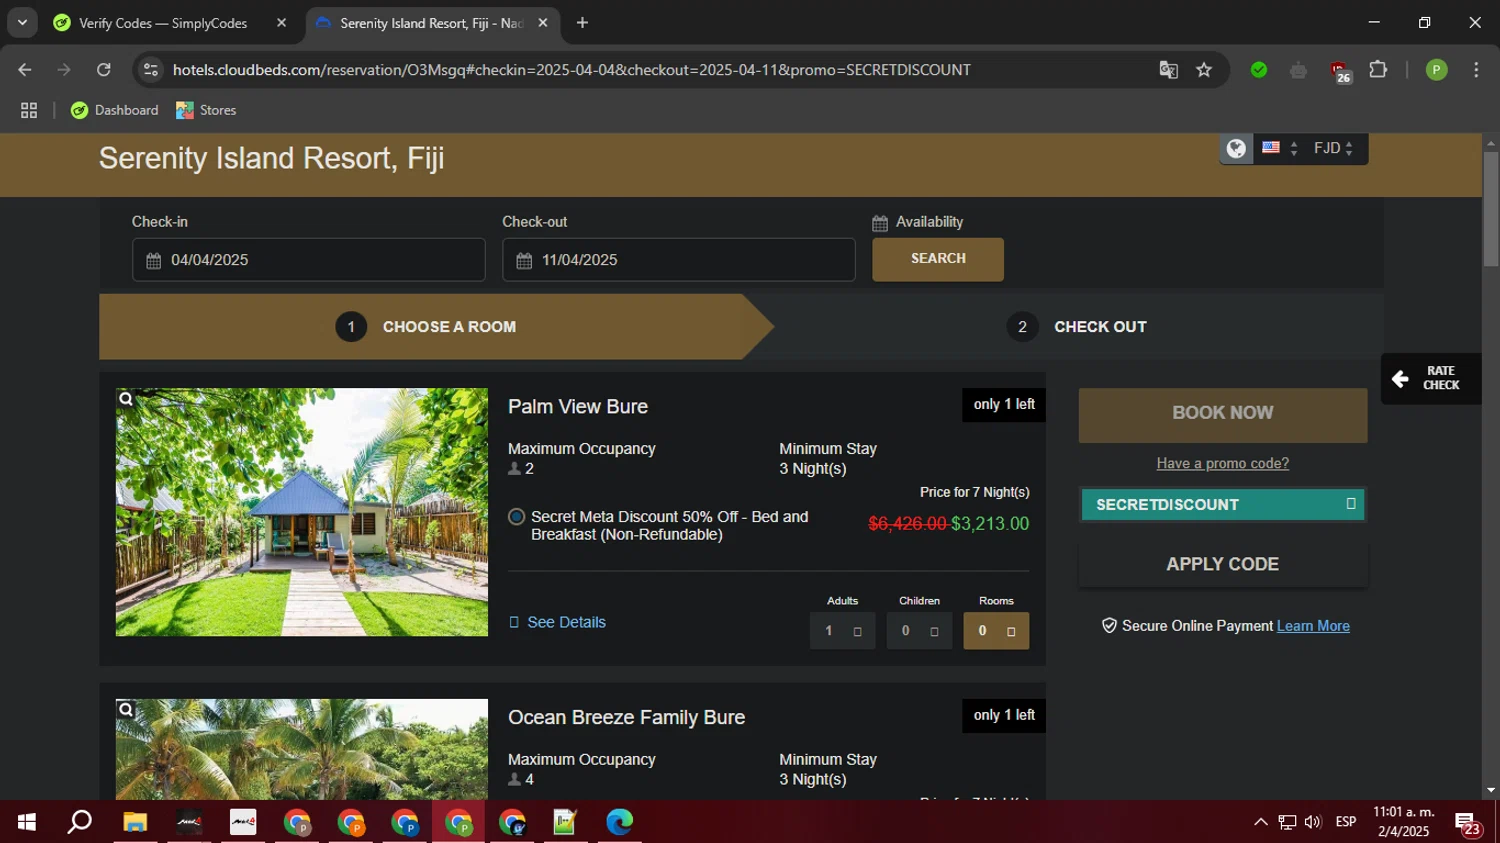Click the SEARCH availability button
Image resolution: width=1500 pixels, height=843 pixels.
938,259
